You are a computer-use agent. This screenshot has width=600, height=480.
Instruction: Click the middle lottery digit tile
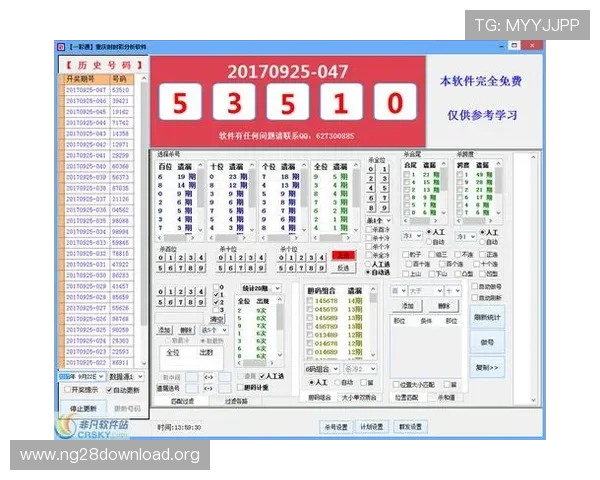[x=288, y=103]
